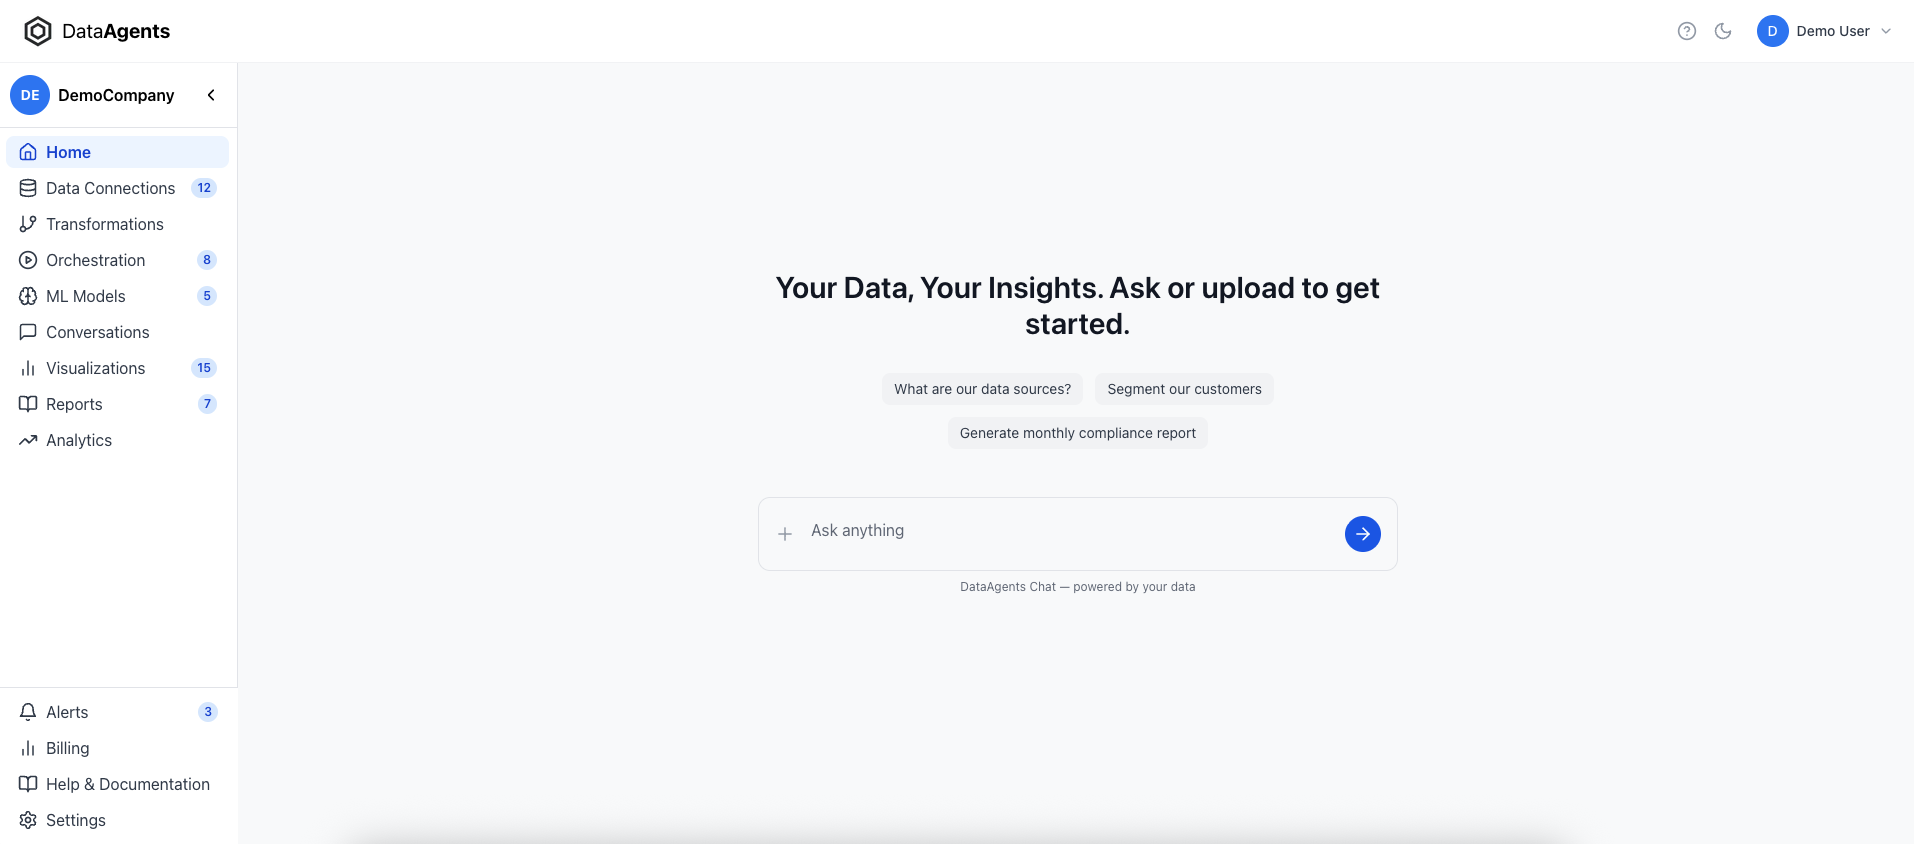Viewport: 1914px width, 844px height.
Task: Open ML Models brain icon
Action: pos(28,296)
